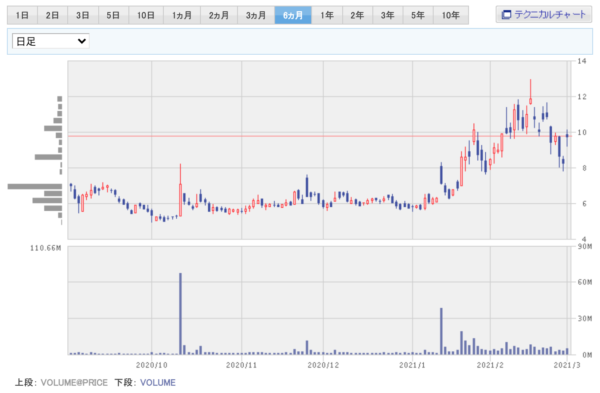Click the 2020/11 date axis label

241,365
